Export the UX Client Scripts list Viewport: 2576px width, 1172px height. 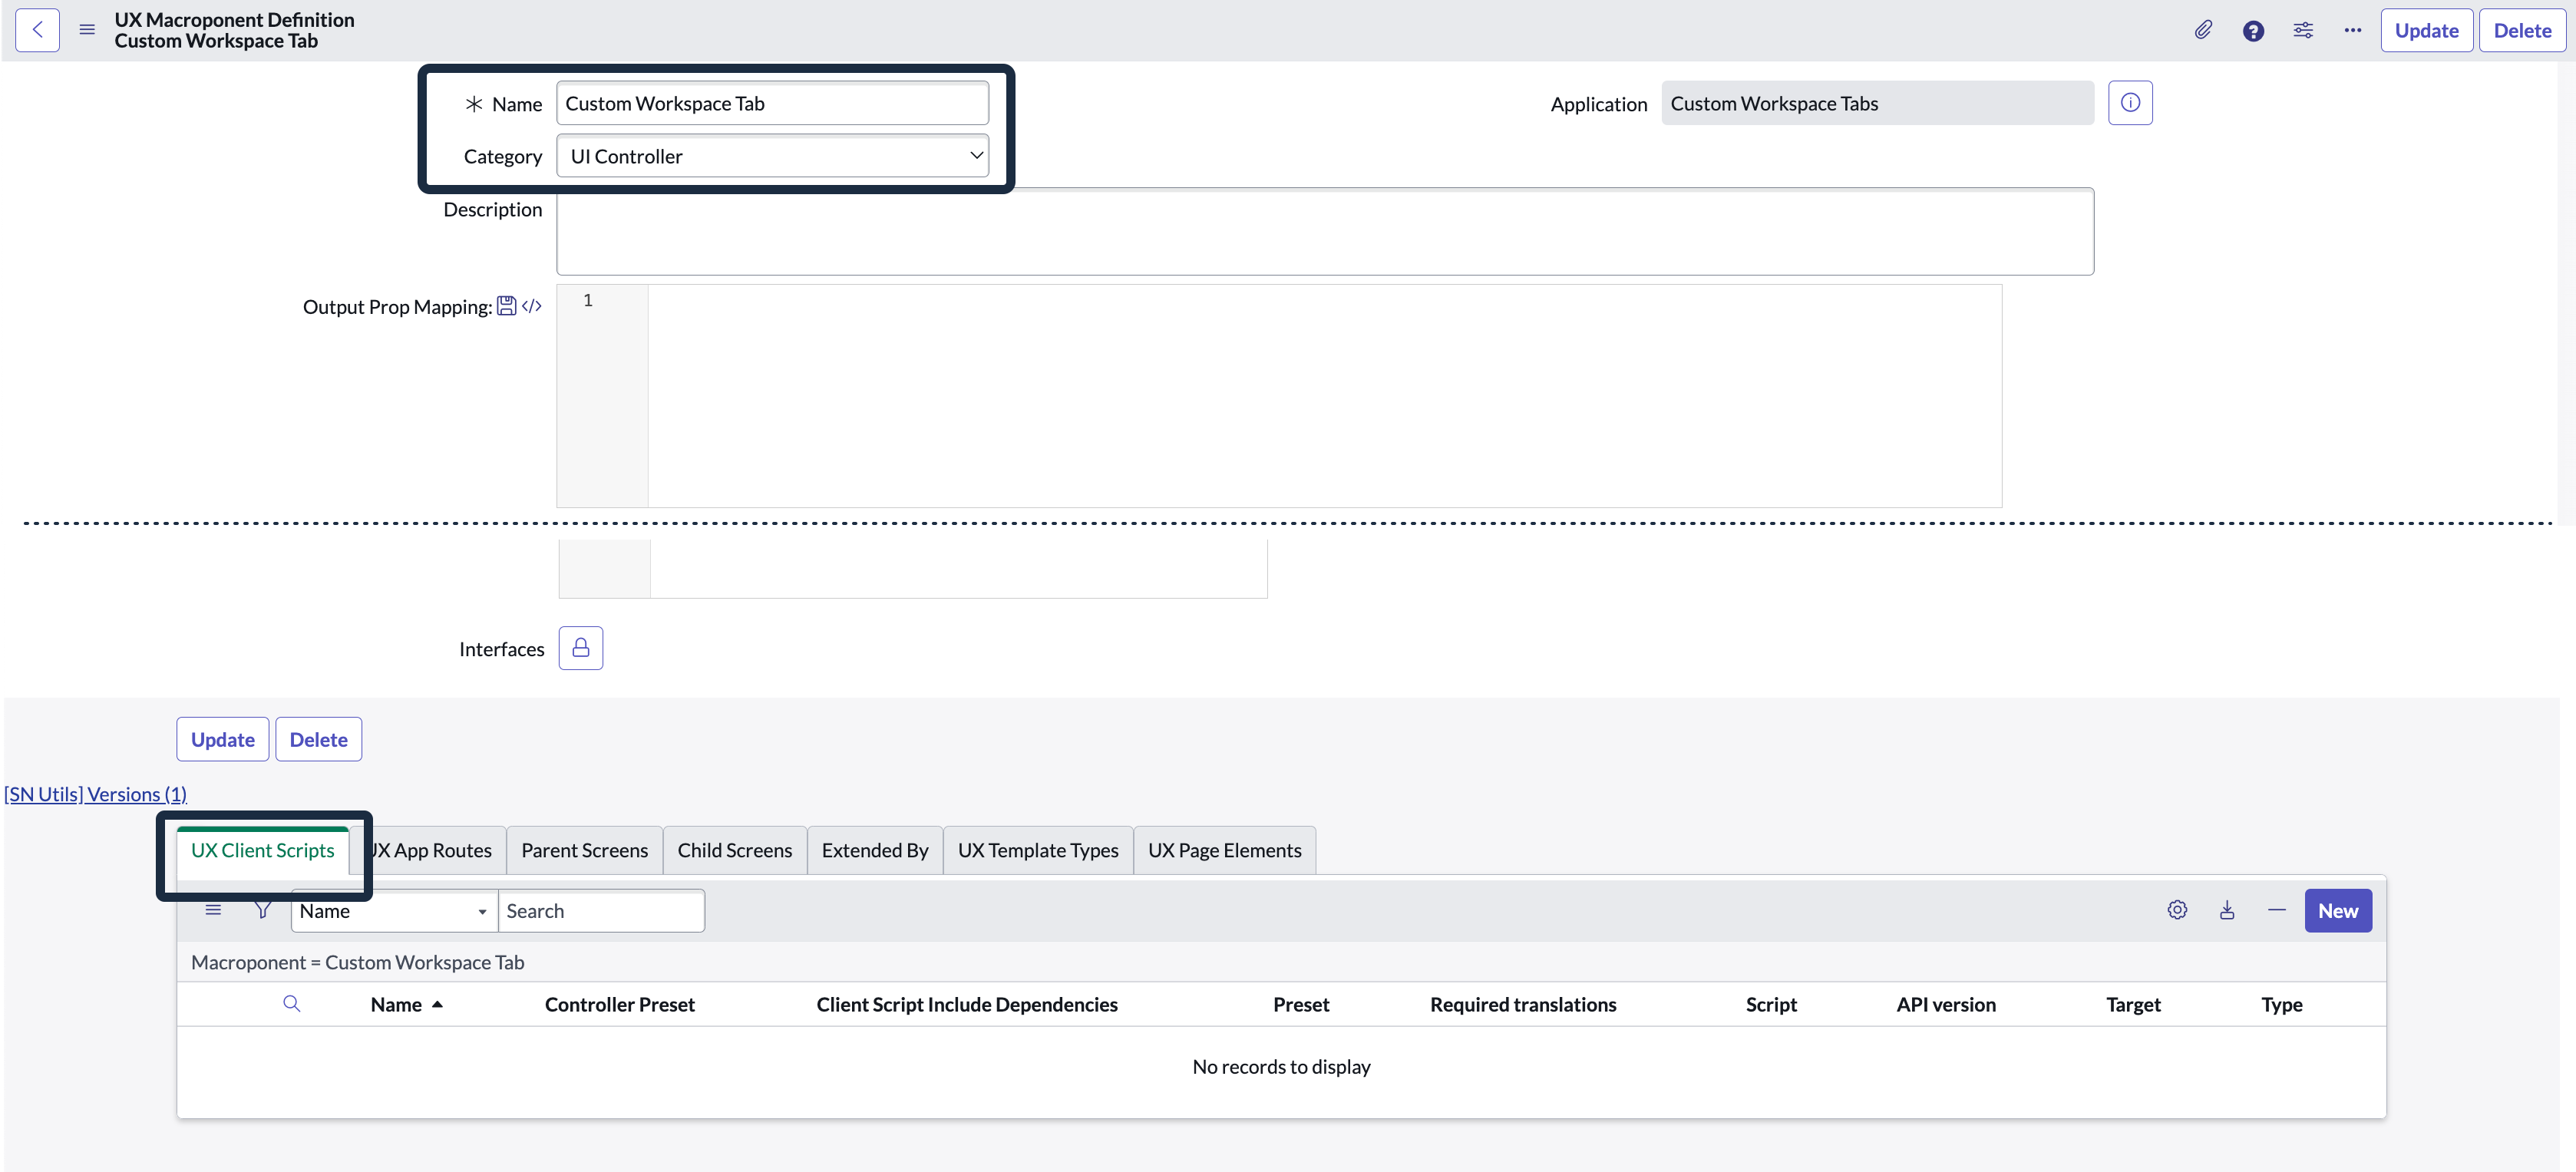(x=2227, y=910)
